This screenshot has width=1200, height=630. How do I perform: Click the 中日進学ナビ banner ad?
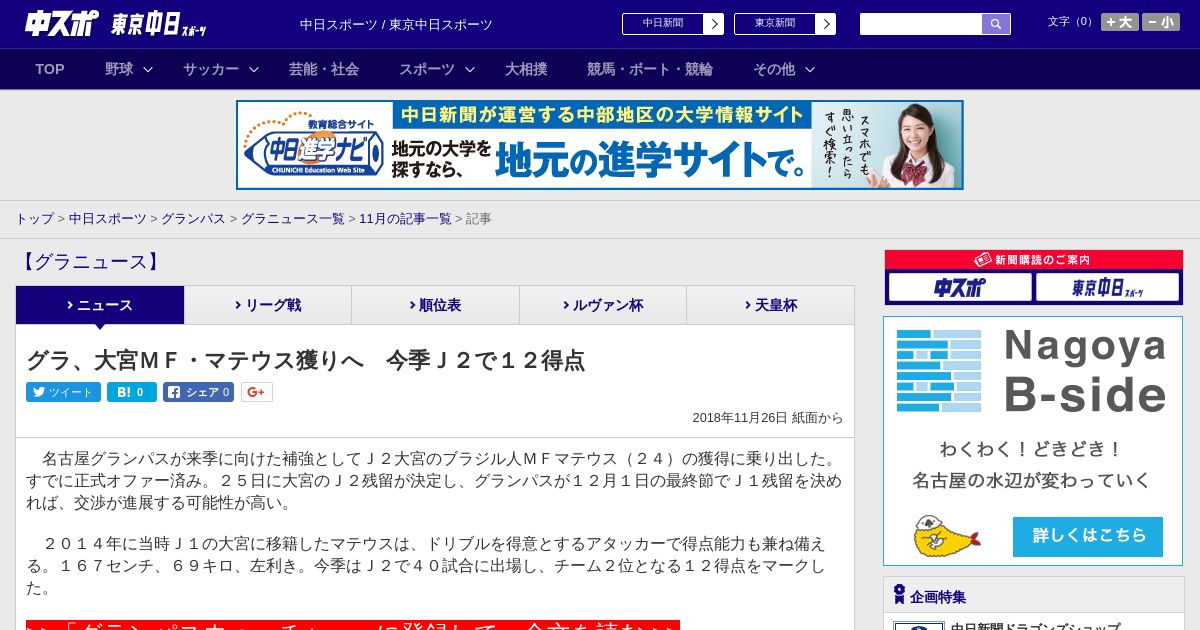[600, 145]
